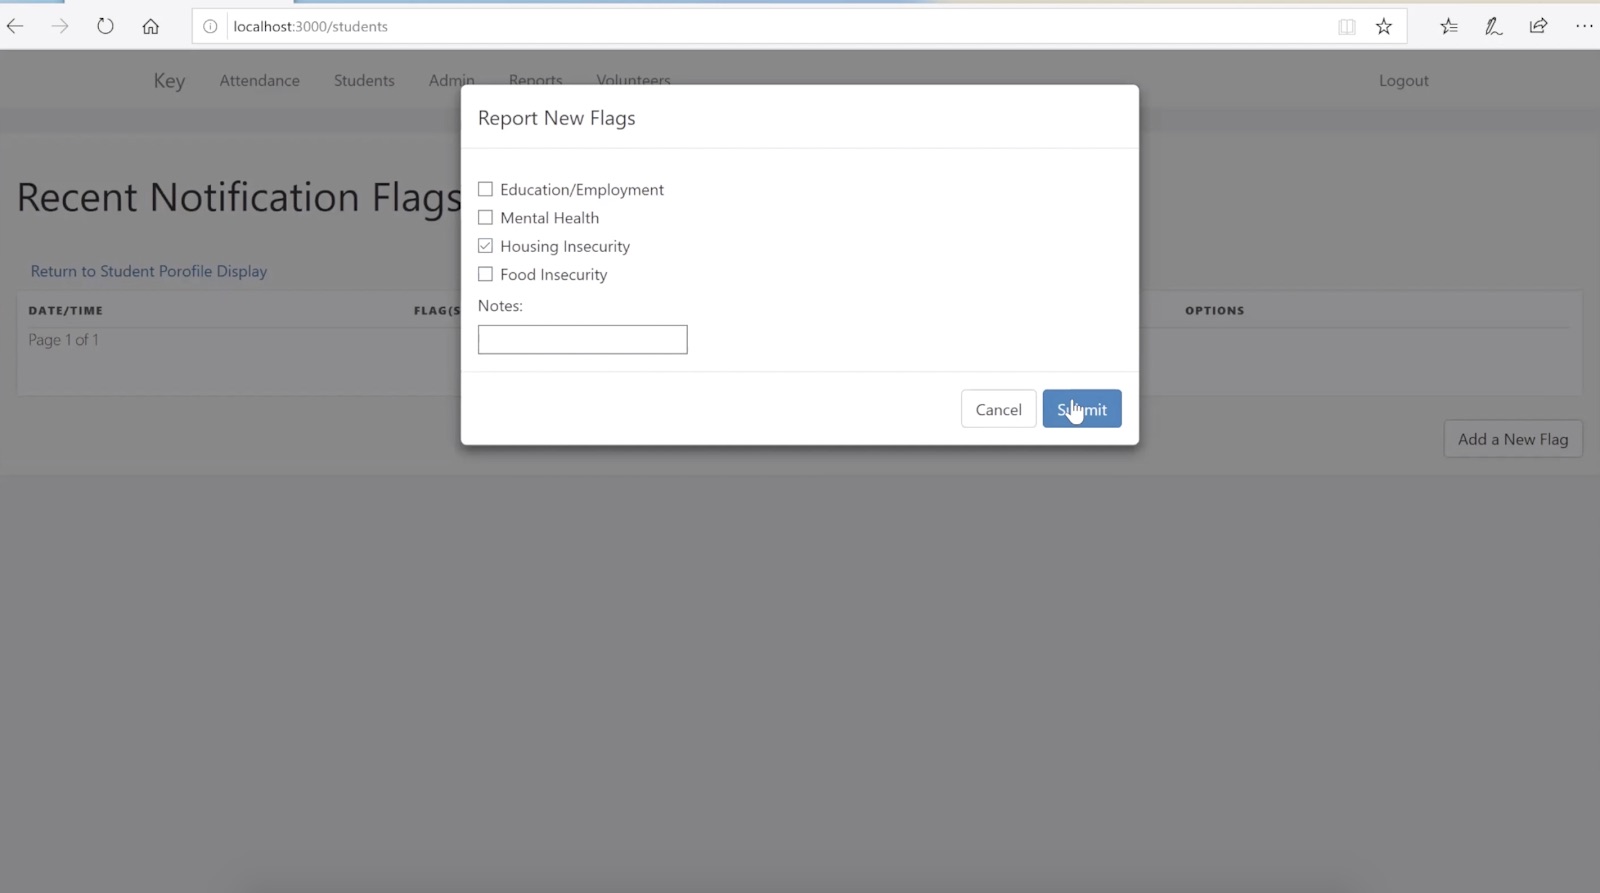1600x893 pixels.
Task: Open browser settings and more menu
Action: [1584, 26]
